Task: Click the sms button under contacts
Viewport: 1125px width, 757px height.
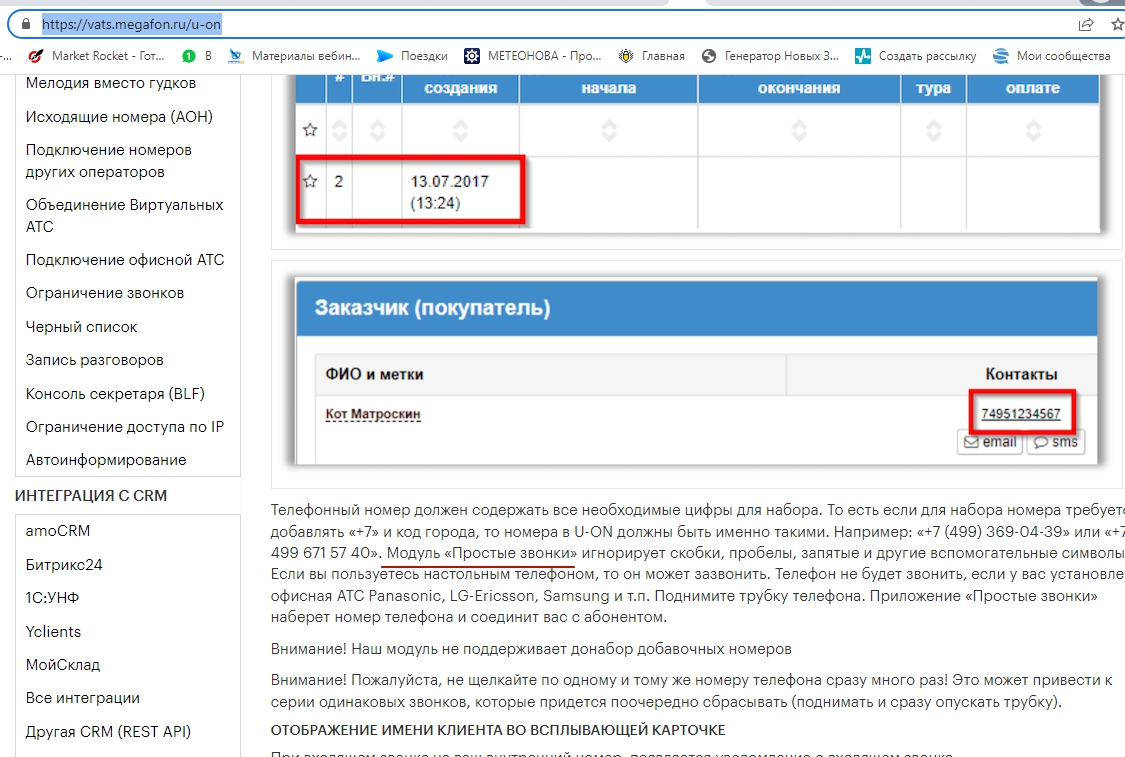Action: coord(1055,442)
